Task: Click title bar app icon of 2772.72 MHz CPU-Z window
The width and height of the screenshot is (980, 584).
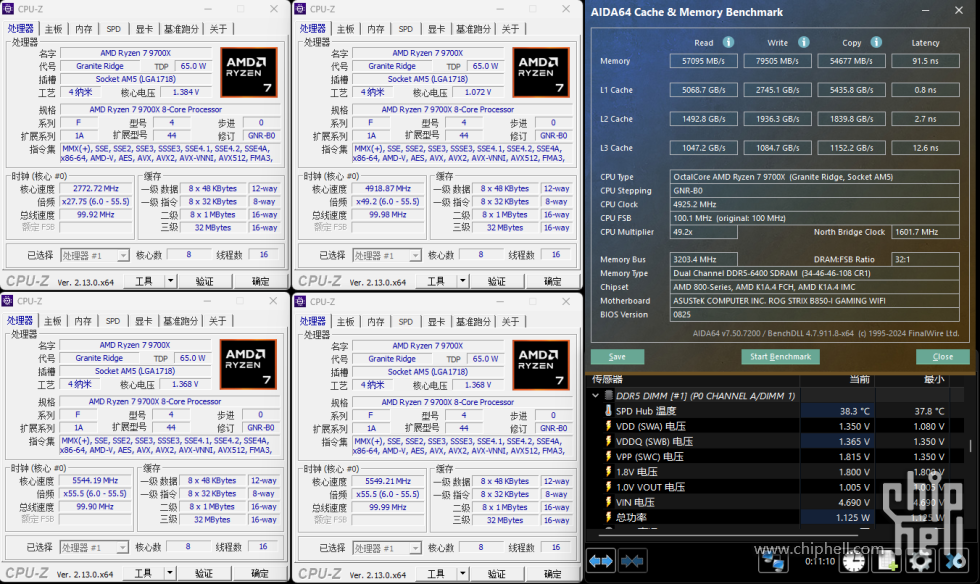Action: click(x=8, y=9)
